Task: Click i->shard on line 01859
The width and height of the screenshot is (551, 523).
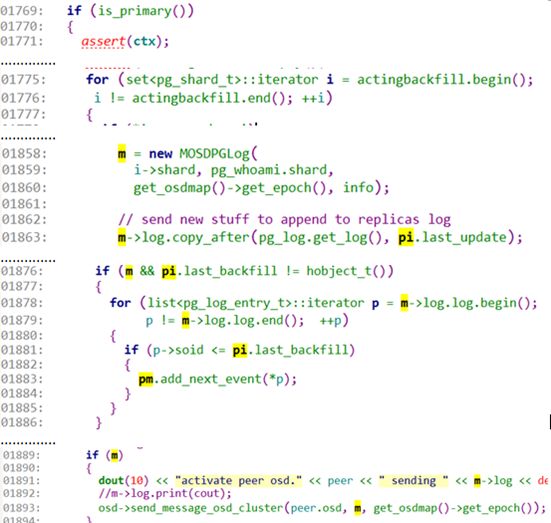Action: (164, 170)
